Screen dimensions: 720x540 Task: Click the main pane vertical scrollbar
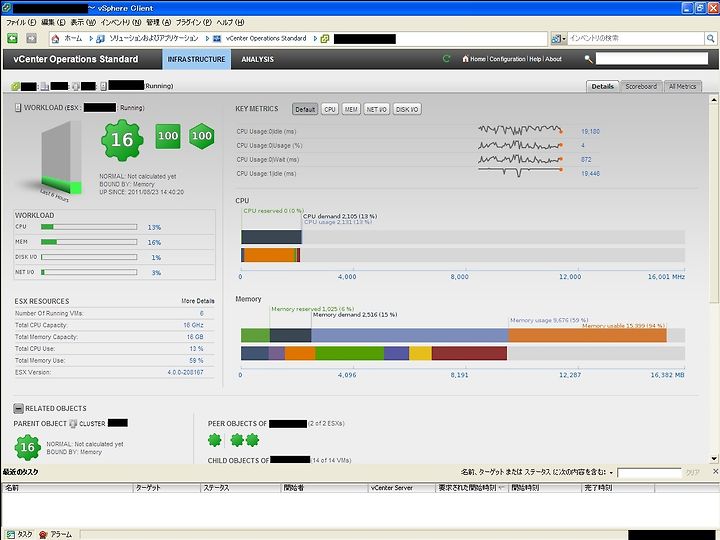[x=714, y=279]
